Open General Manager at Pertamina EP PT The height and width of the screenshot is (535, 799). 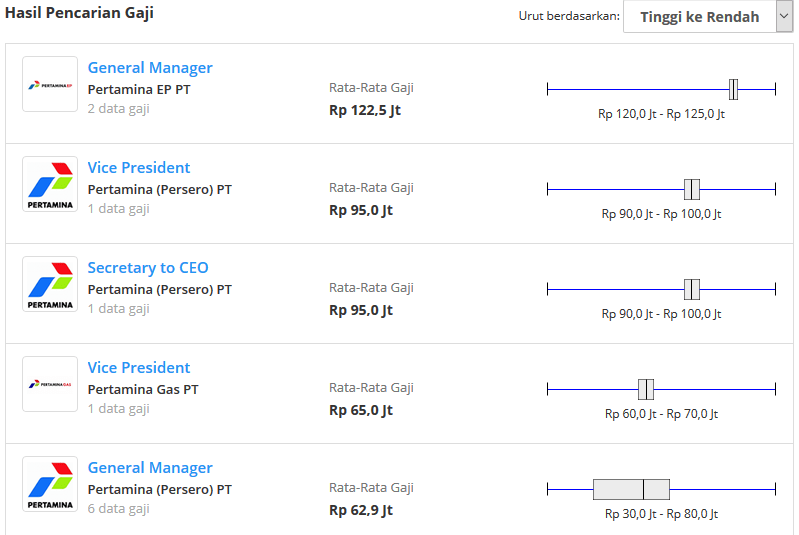(x=150, y=68)
